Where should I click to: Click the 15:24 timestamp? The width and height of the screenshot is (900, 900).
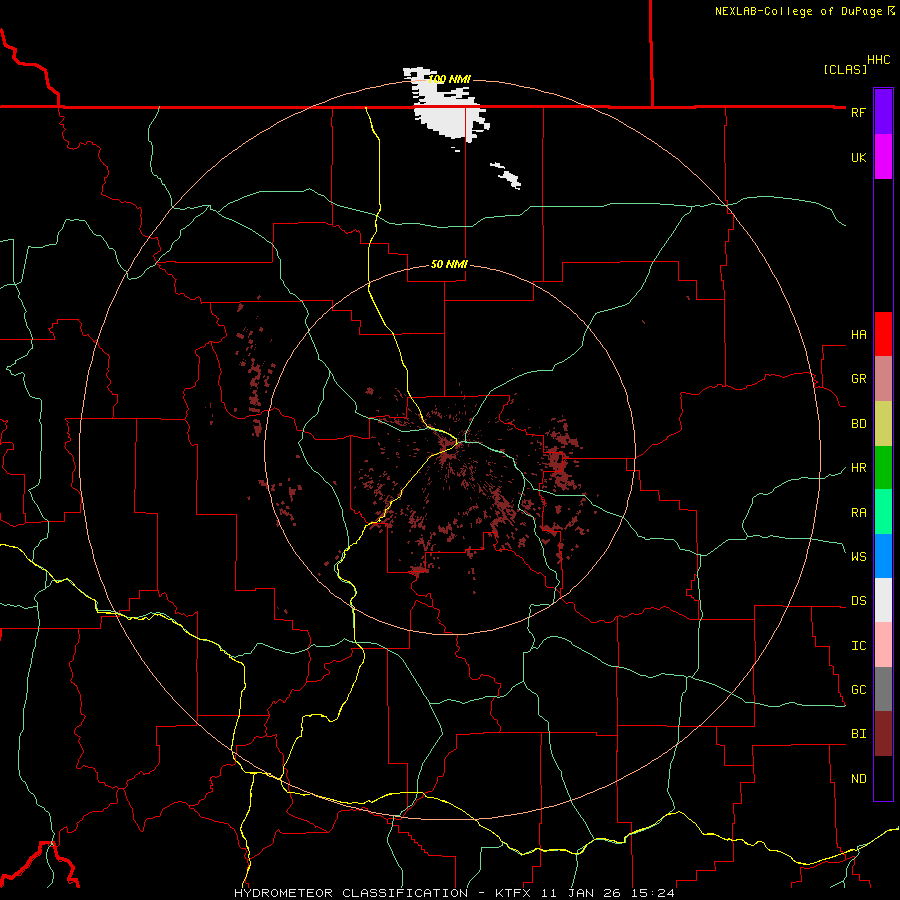point(651,893)
